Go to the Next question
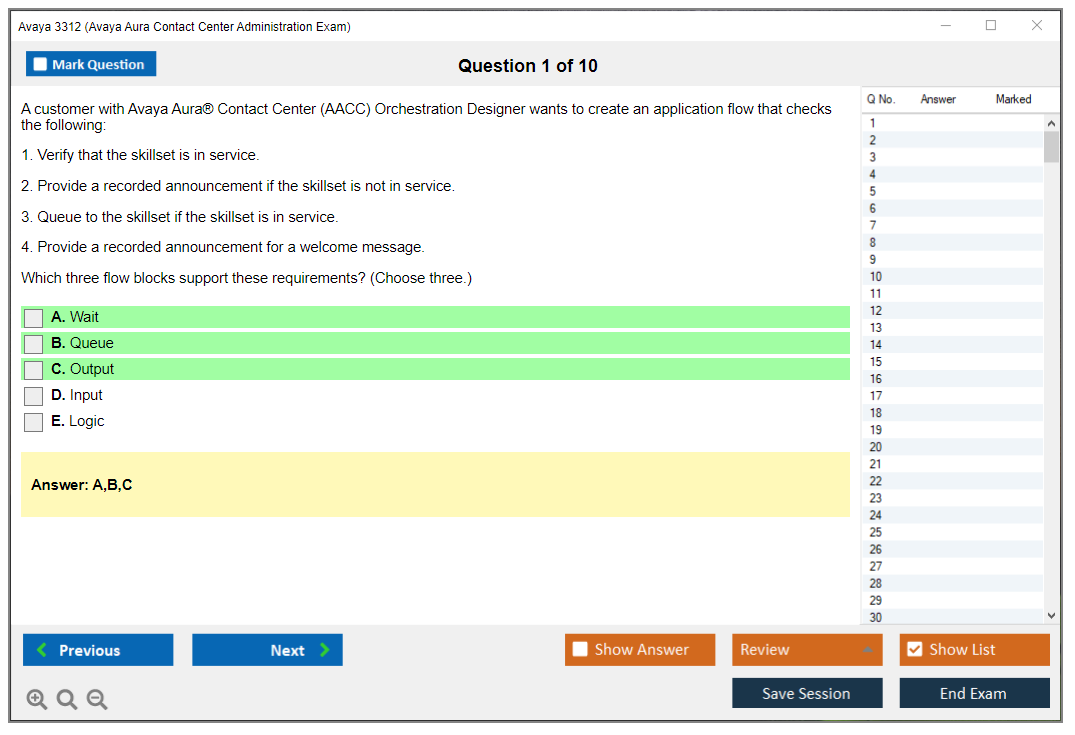Screen dimensions: 1075x735 [x=267, y=650]
